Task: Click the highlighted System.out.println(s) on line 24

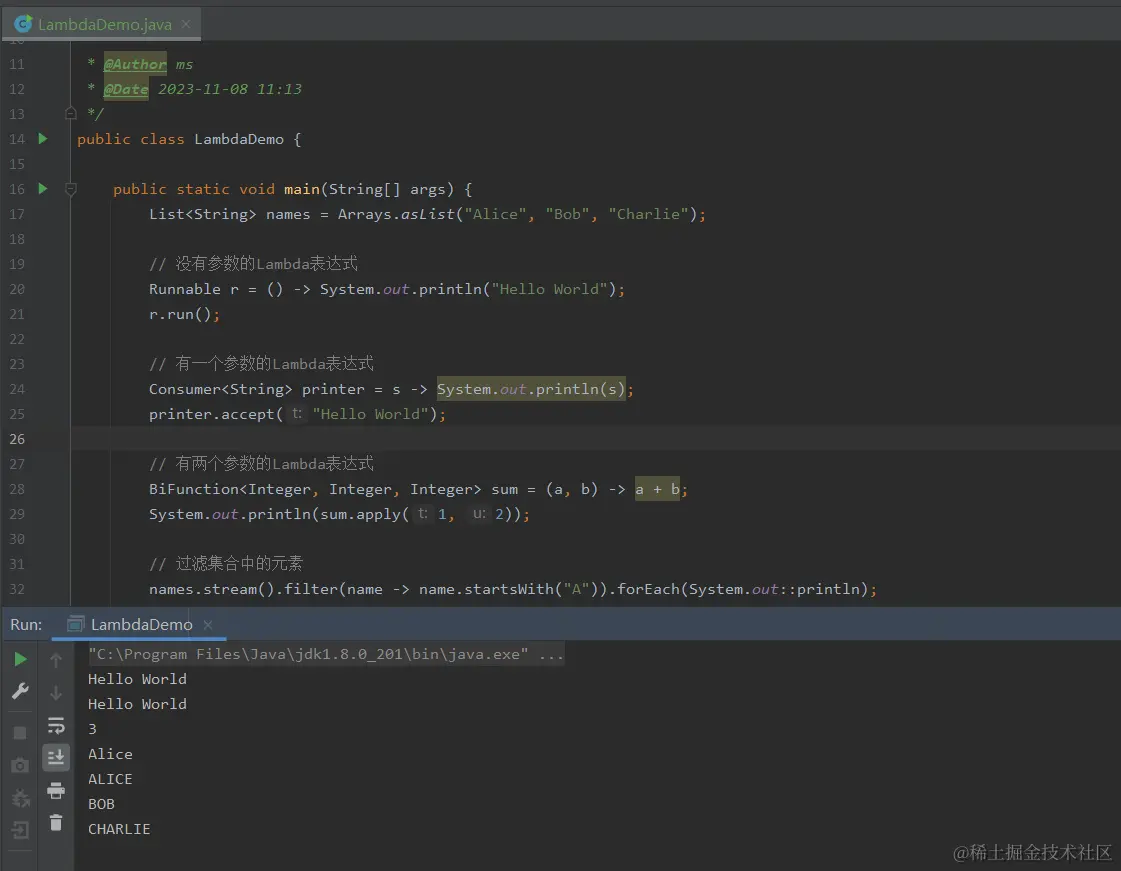Action: (x=531, y=389)
